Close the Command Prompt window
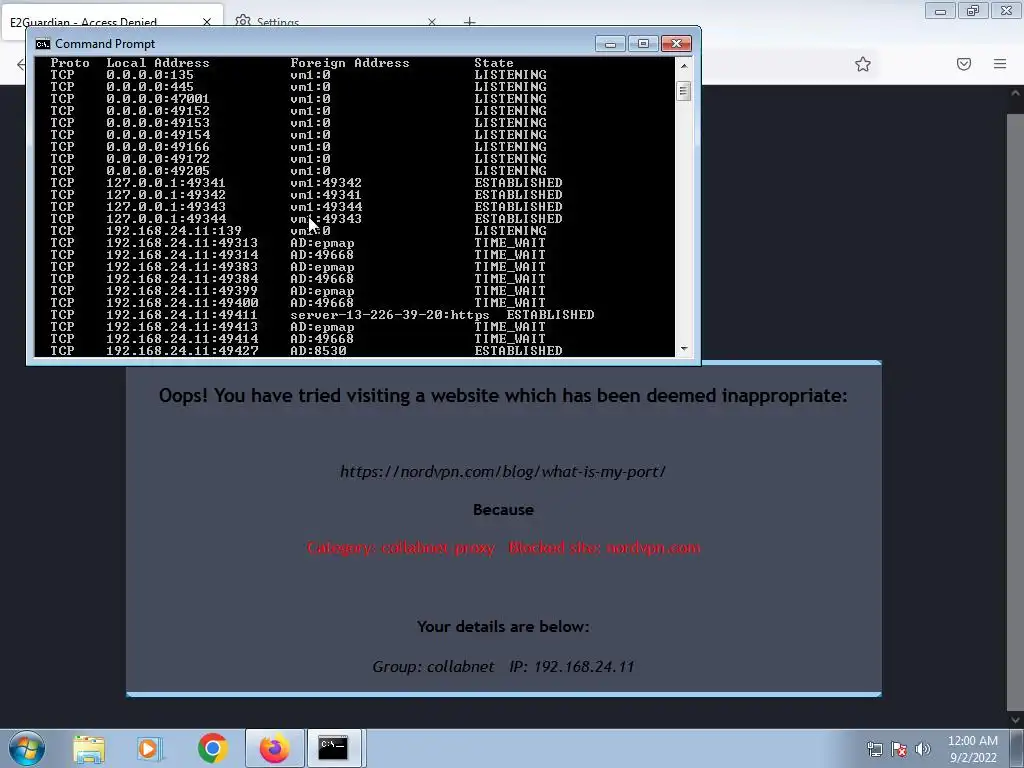Image resolution: width=1024 pixels, height=768 pixels. tap(677, 44)
